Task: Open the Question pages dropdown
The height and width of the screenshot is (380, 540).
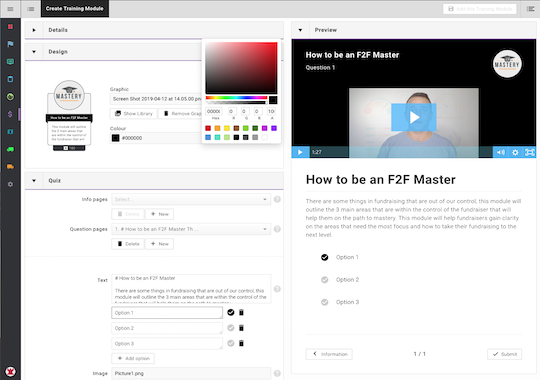Action: pos(191,229)
